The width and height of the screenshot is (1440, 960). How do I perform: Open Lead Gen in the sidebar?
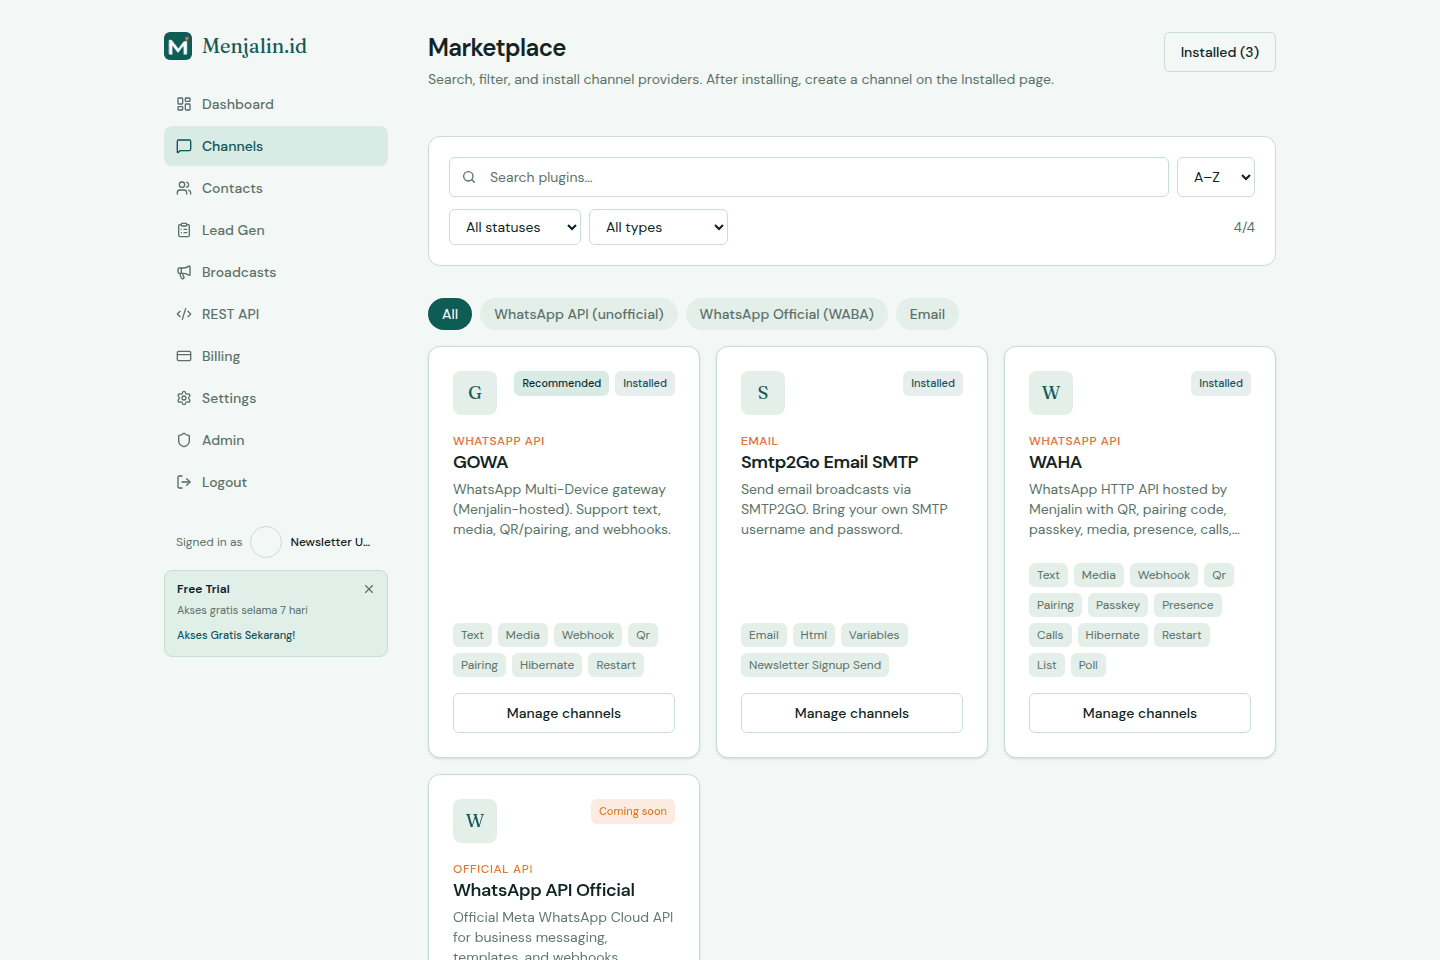point(276,230)
